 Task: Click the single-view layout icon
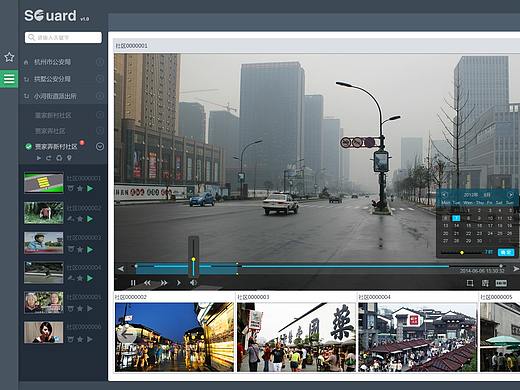tap(470, 283)
